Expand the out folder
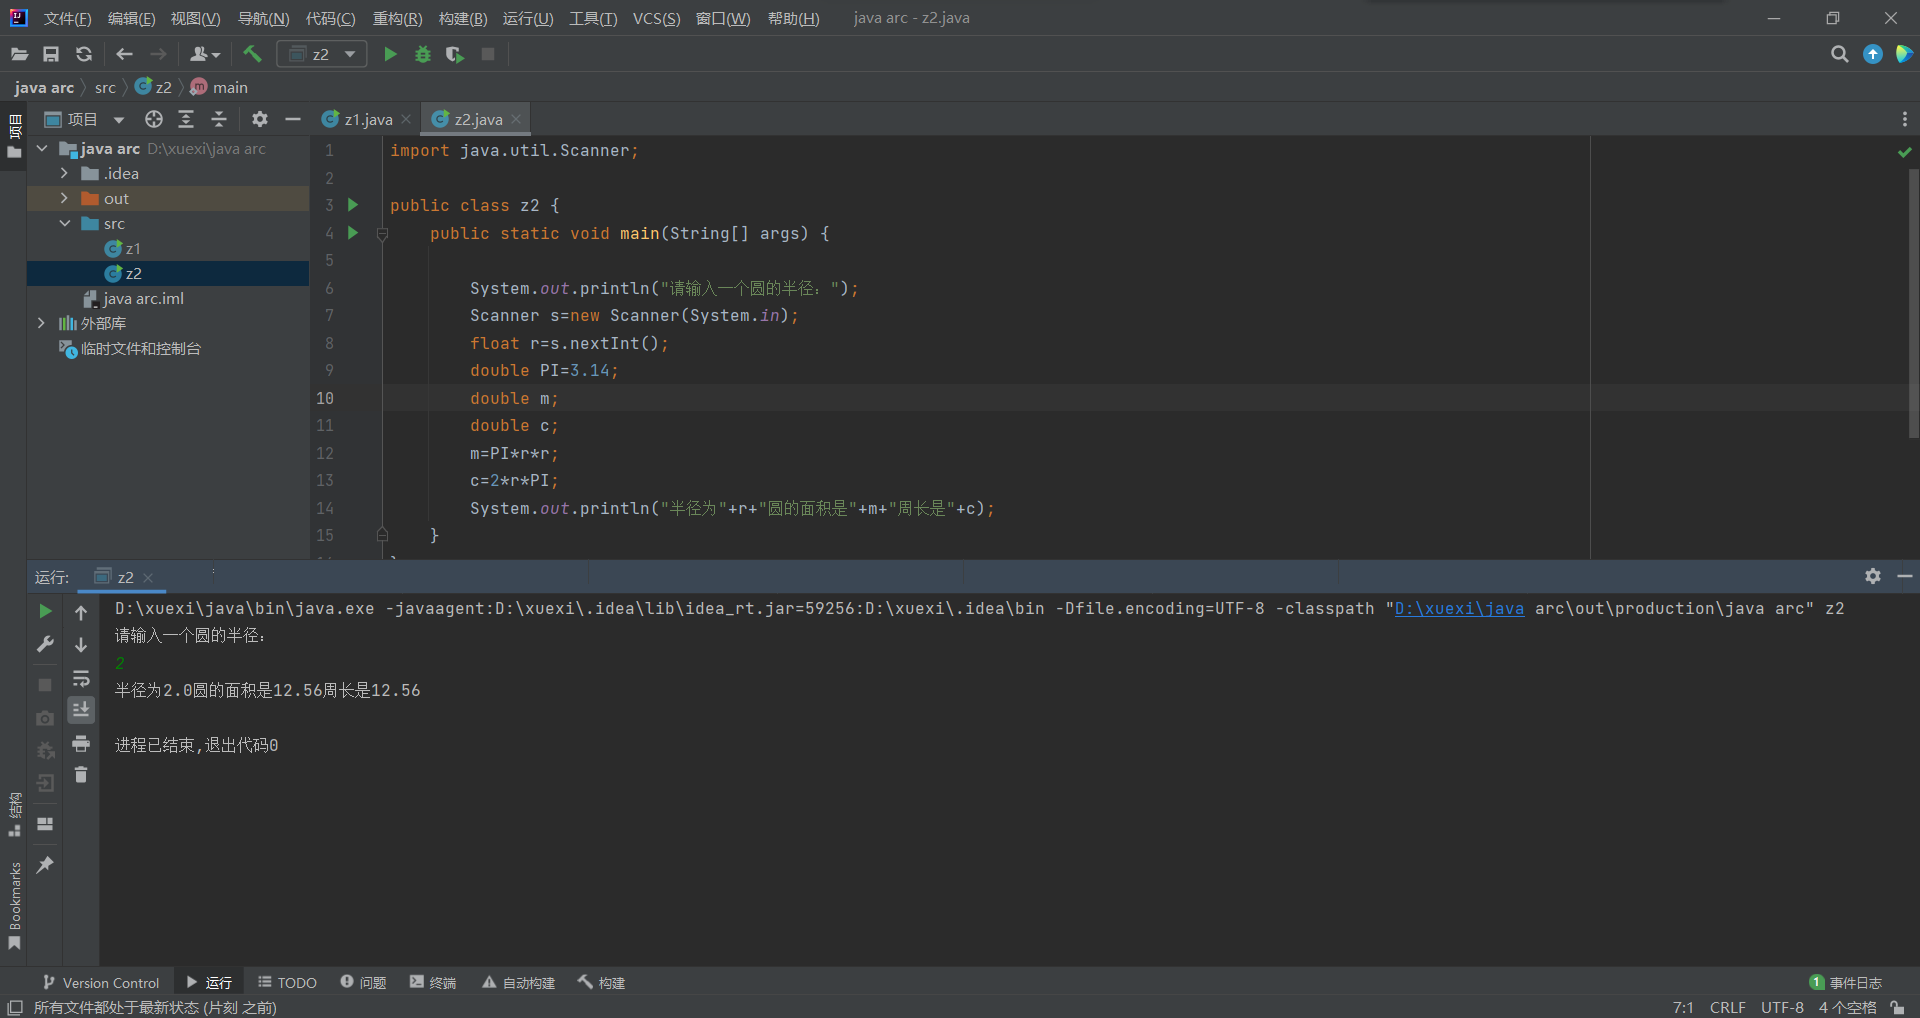 pyautogui.click(x=64, y=198)
